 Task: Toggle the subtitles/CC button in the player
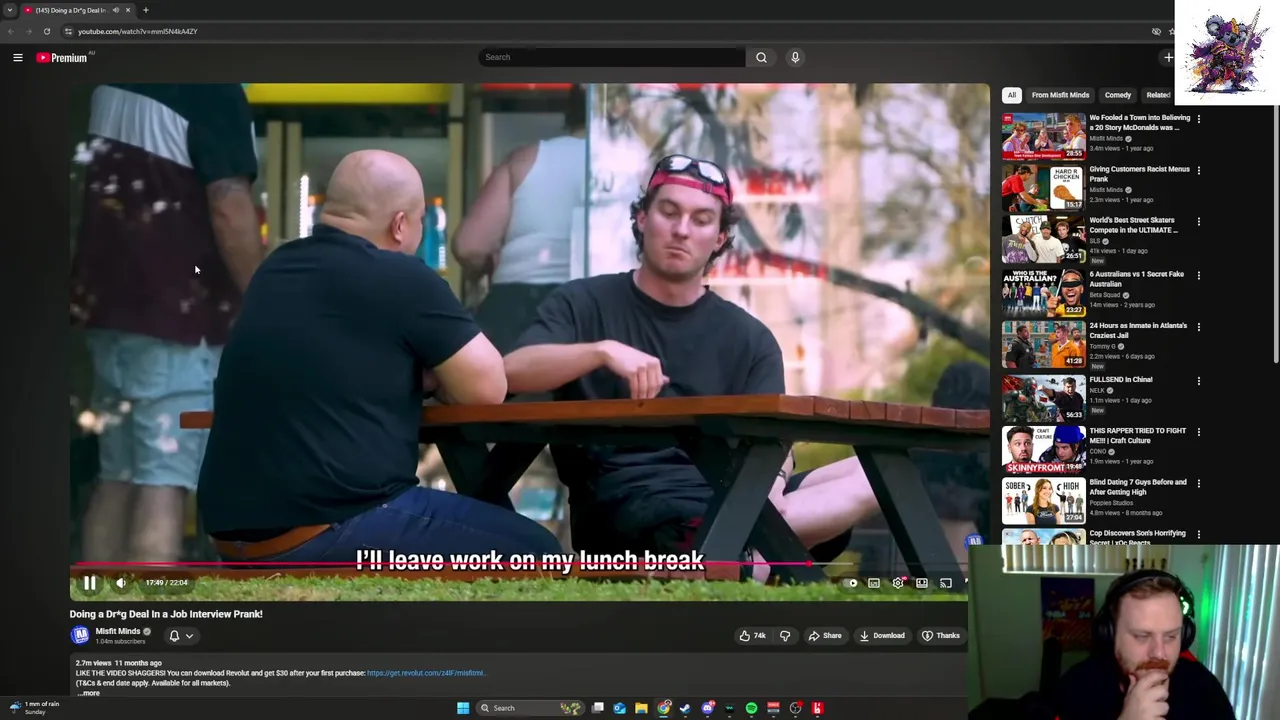tap(874, 583)
